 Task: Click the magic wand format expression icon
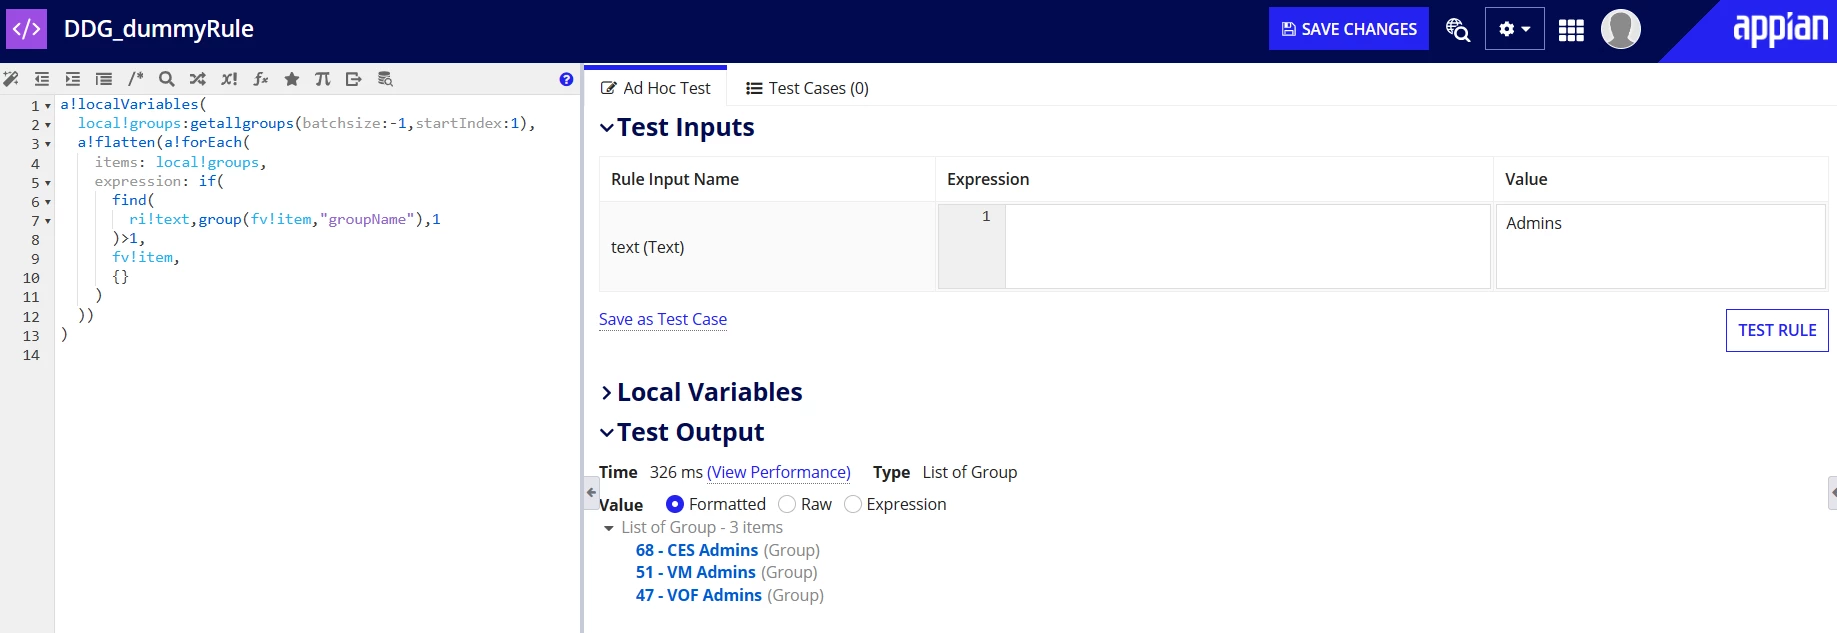coord(11,79)
